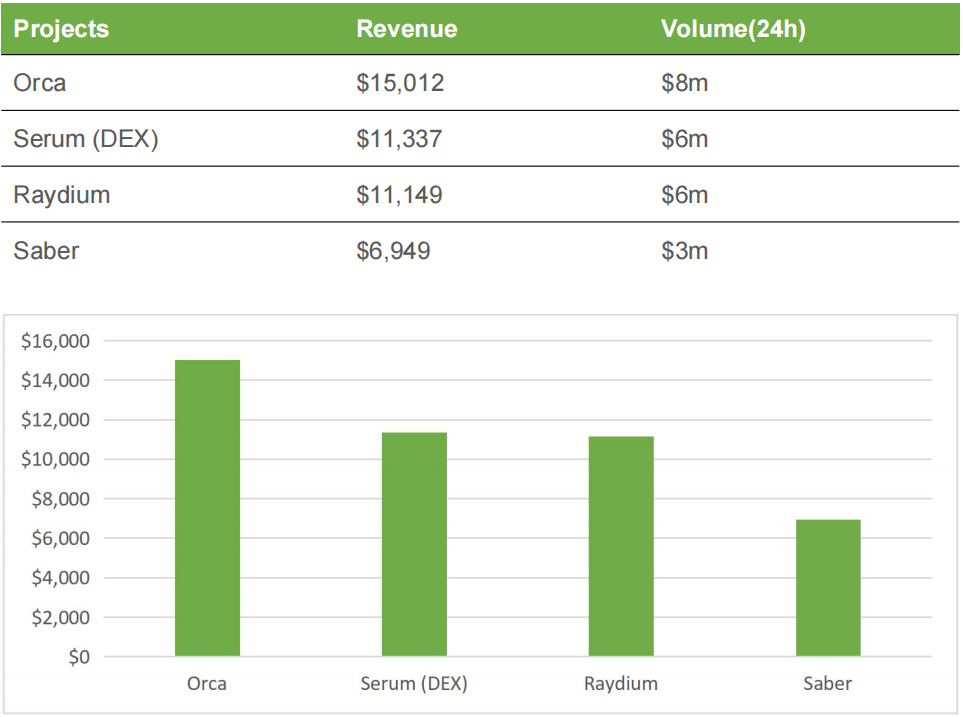
Task: Select the Saber chart bar
Action: tap(828, 588)
